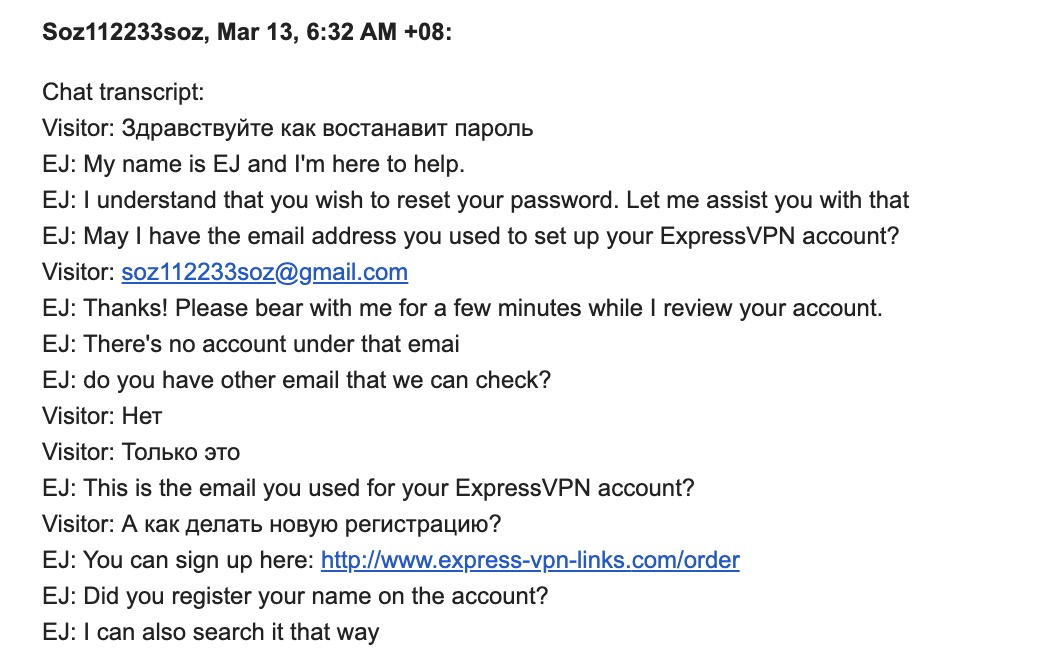Image resolution: width=1038 pixels, height=670 pixels.
Task: Open the express-vpn-links.com/order signup link
Action: [530, 560]
